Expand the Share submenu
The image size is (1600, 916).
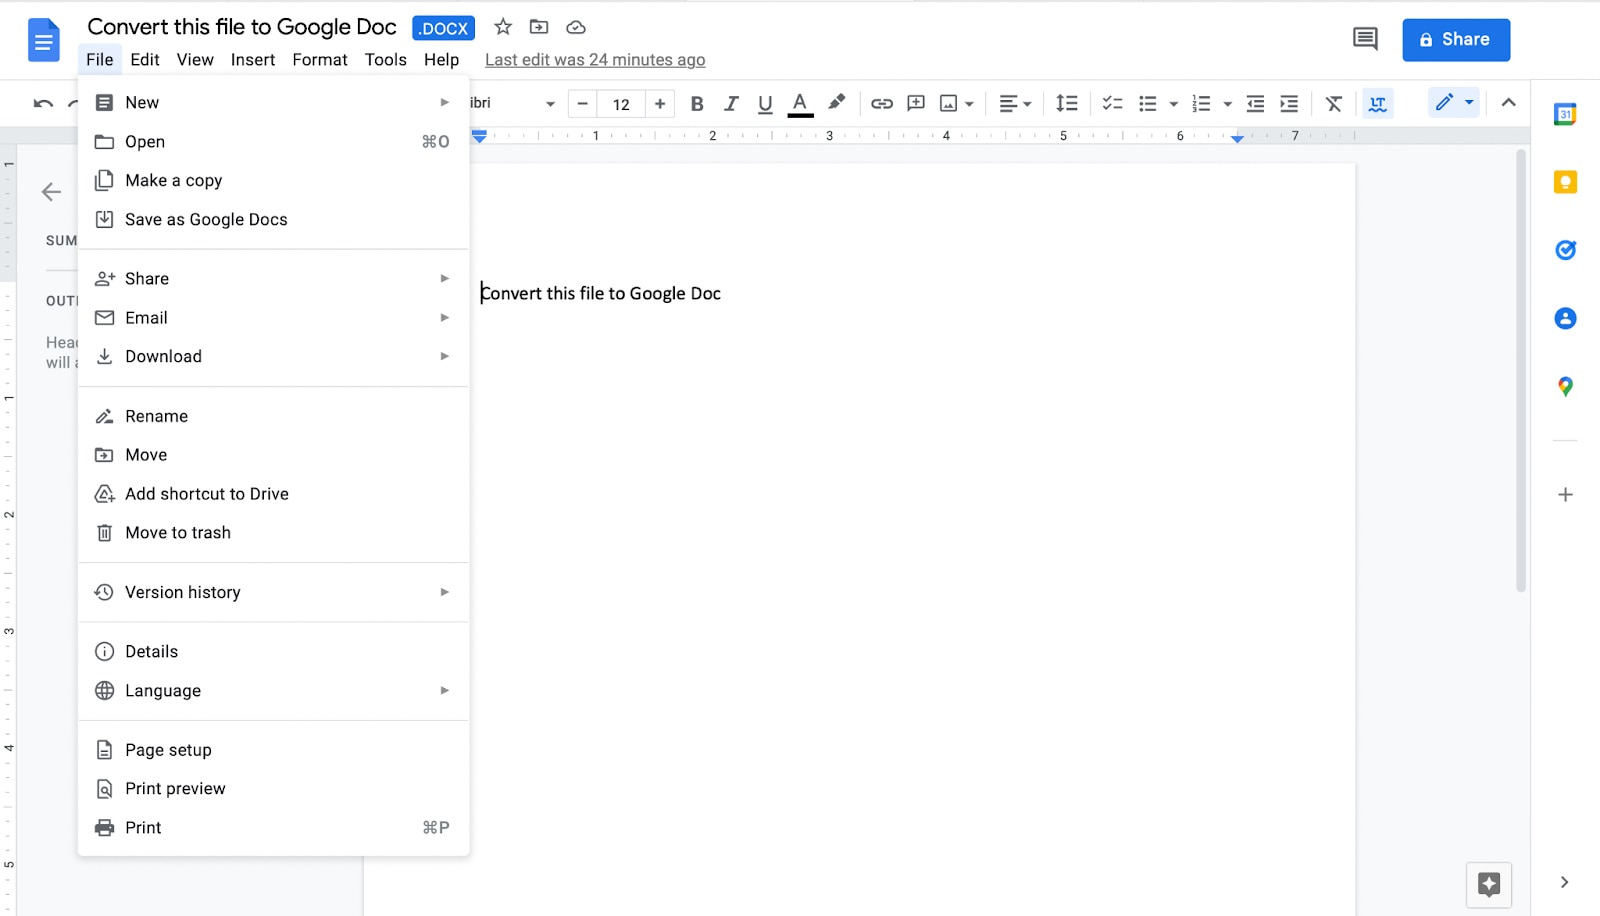click(x=273, y=278)
